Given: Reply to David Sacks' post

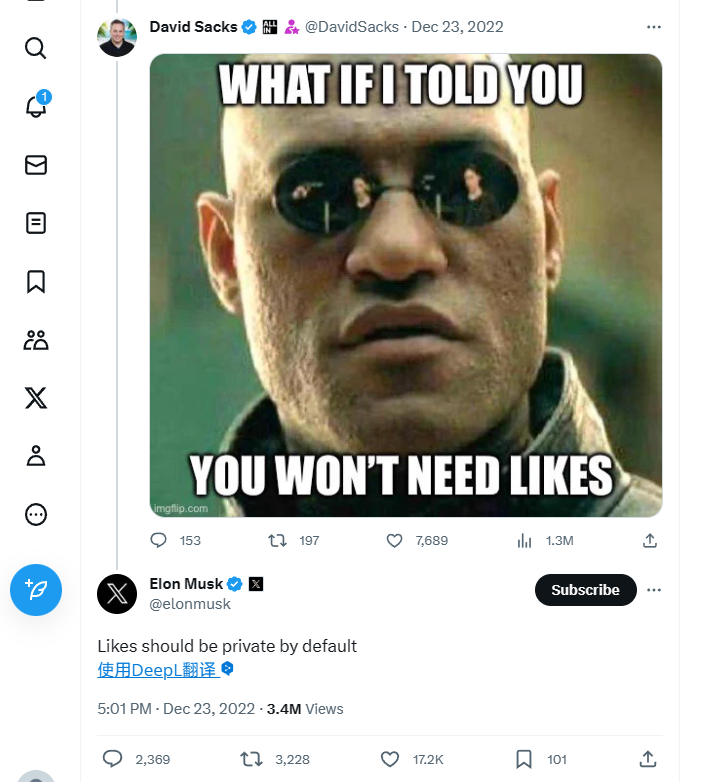Looking at the screenshot, I should point(159,540).
